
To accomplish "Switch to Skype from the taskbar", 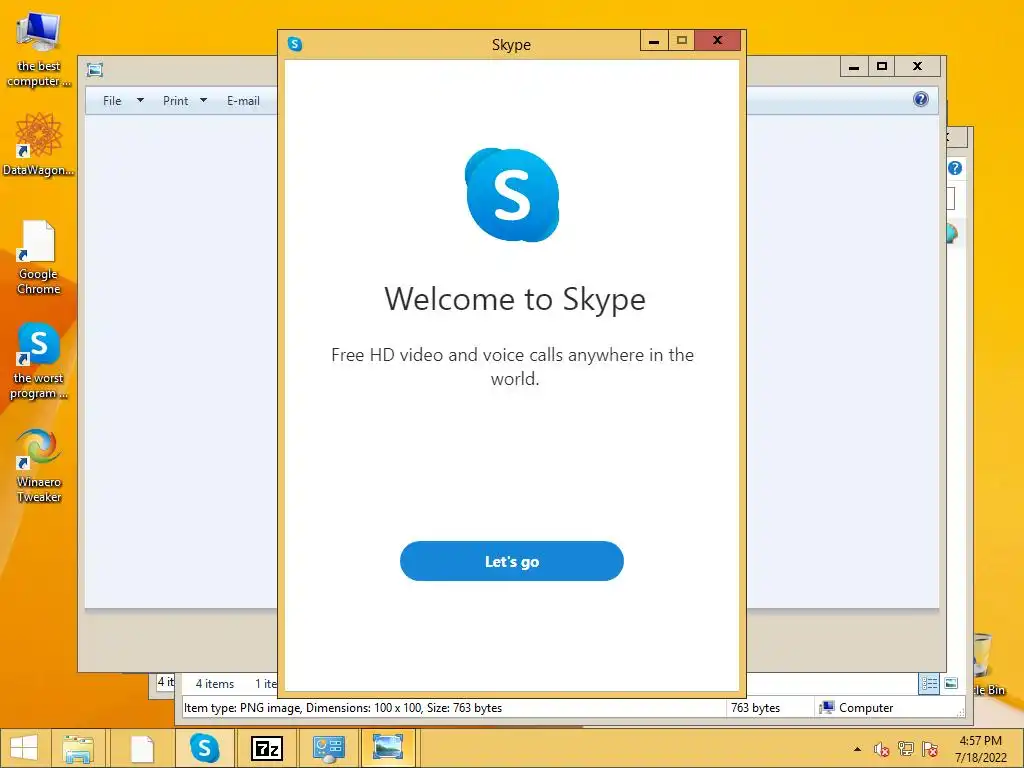I will 204,748.
